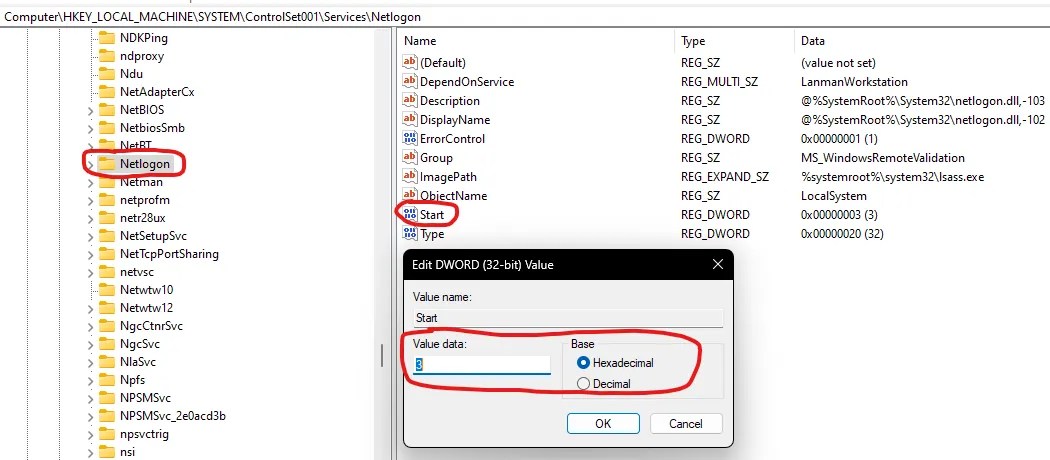The height and width of the screenshot is (460, 1050).
Task: Click the Netlogon folder icon
Action: [107, 163]
